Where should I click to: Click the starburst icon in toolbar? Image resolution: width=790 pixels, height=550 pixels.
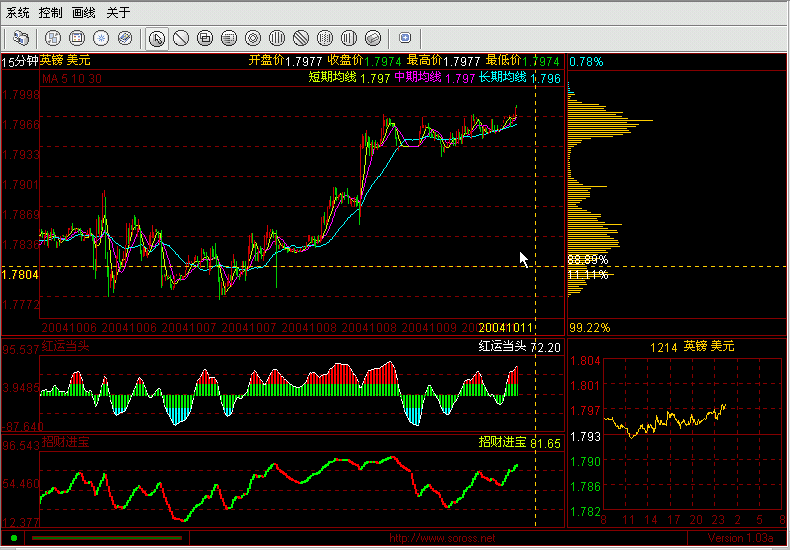pyautogui.click(x=101, y=38)
